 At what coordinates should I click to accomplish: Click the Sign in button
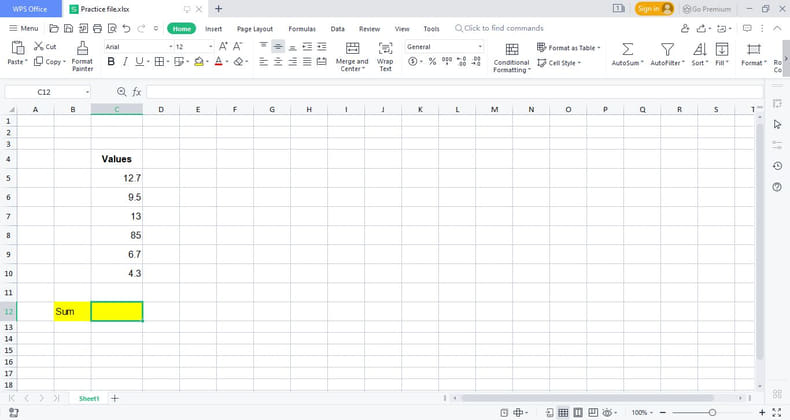click(x=654, y=9)
